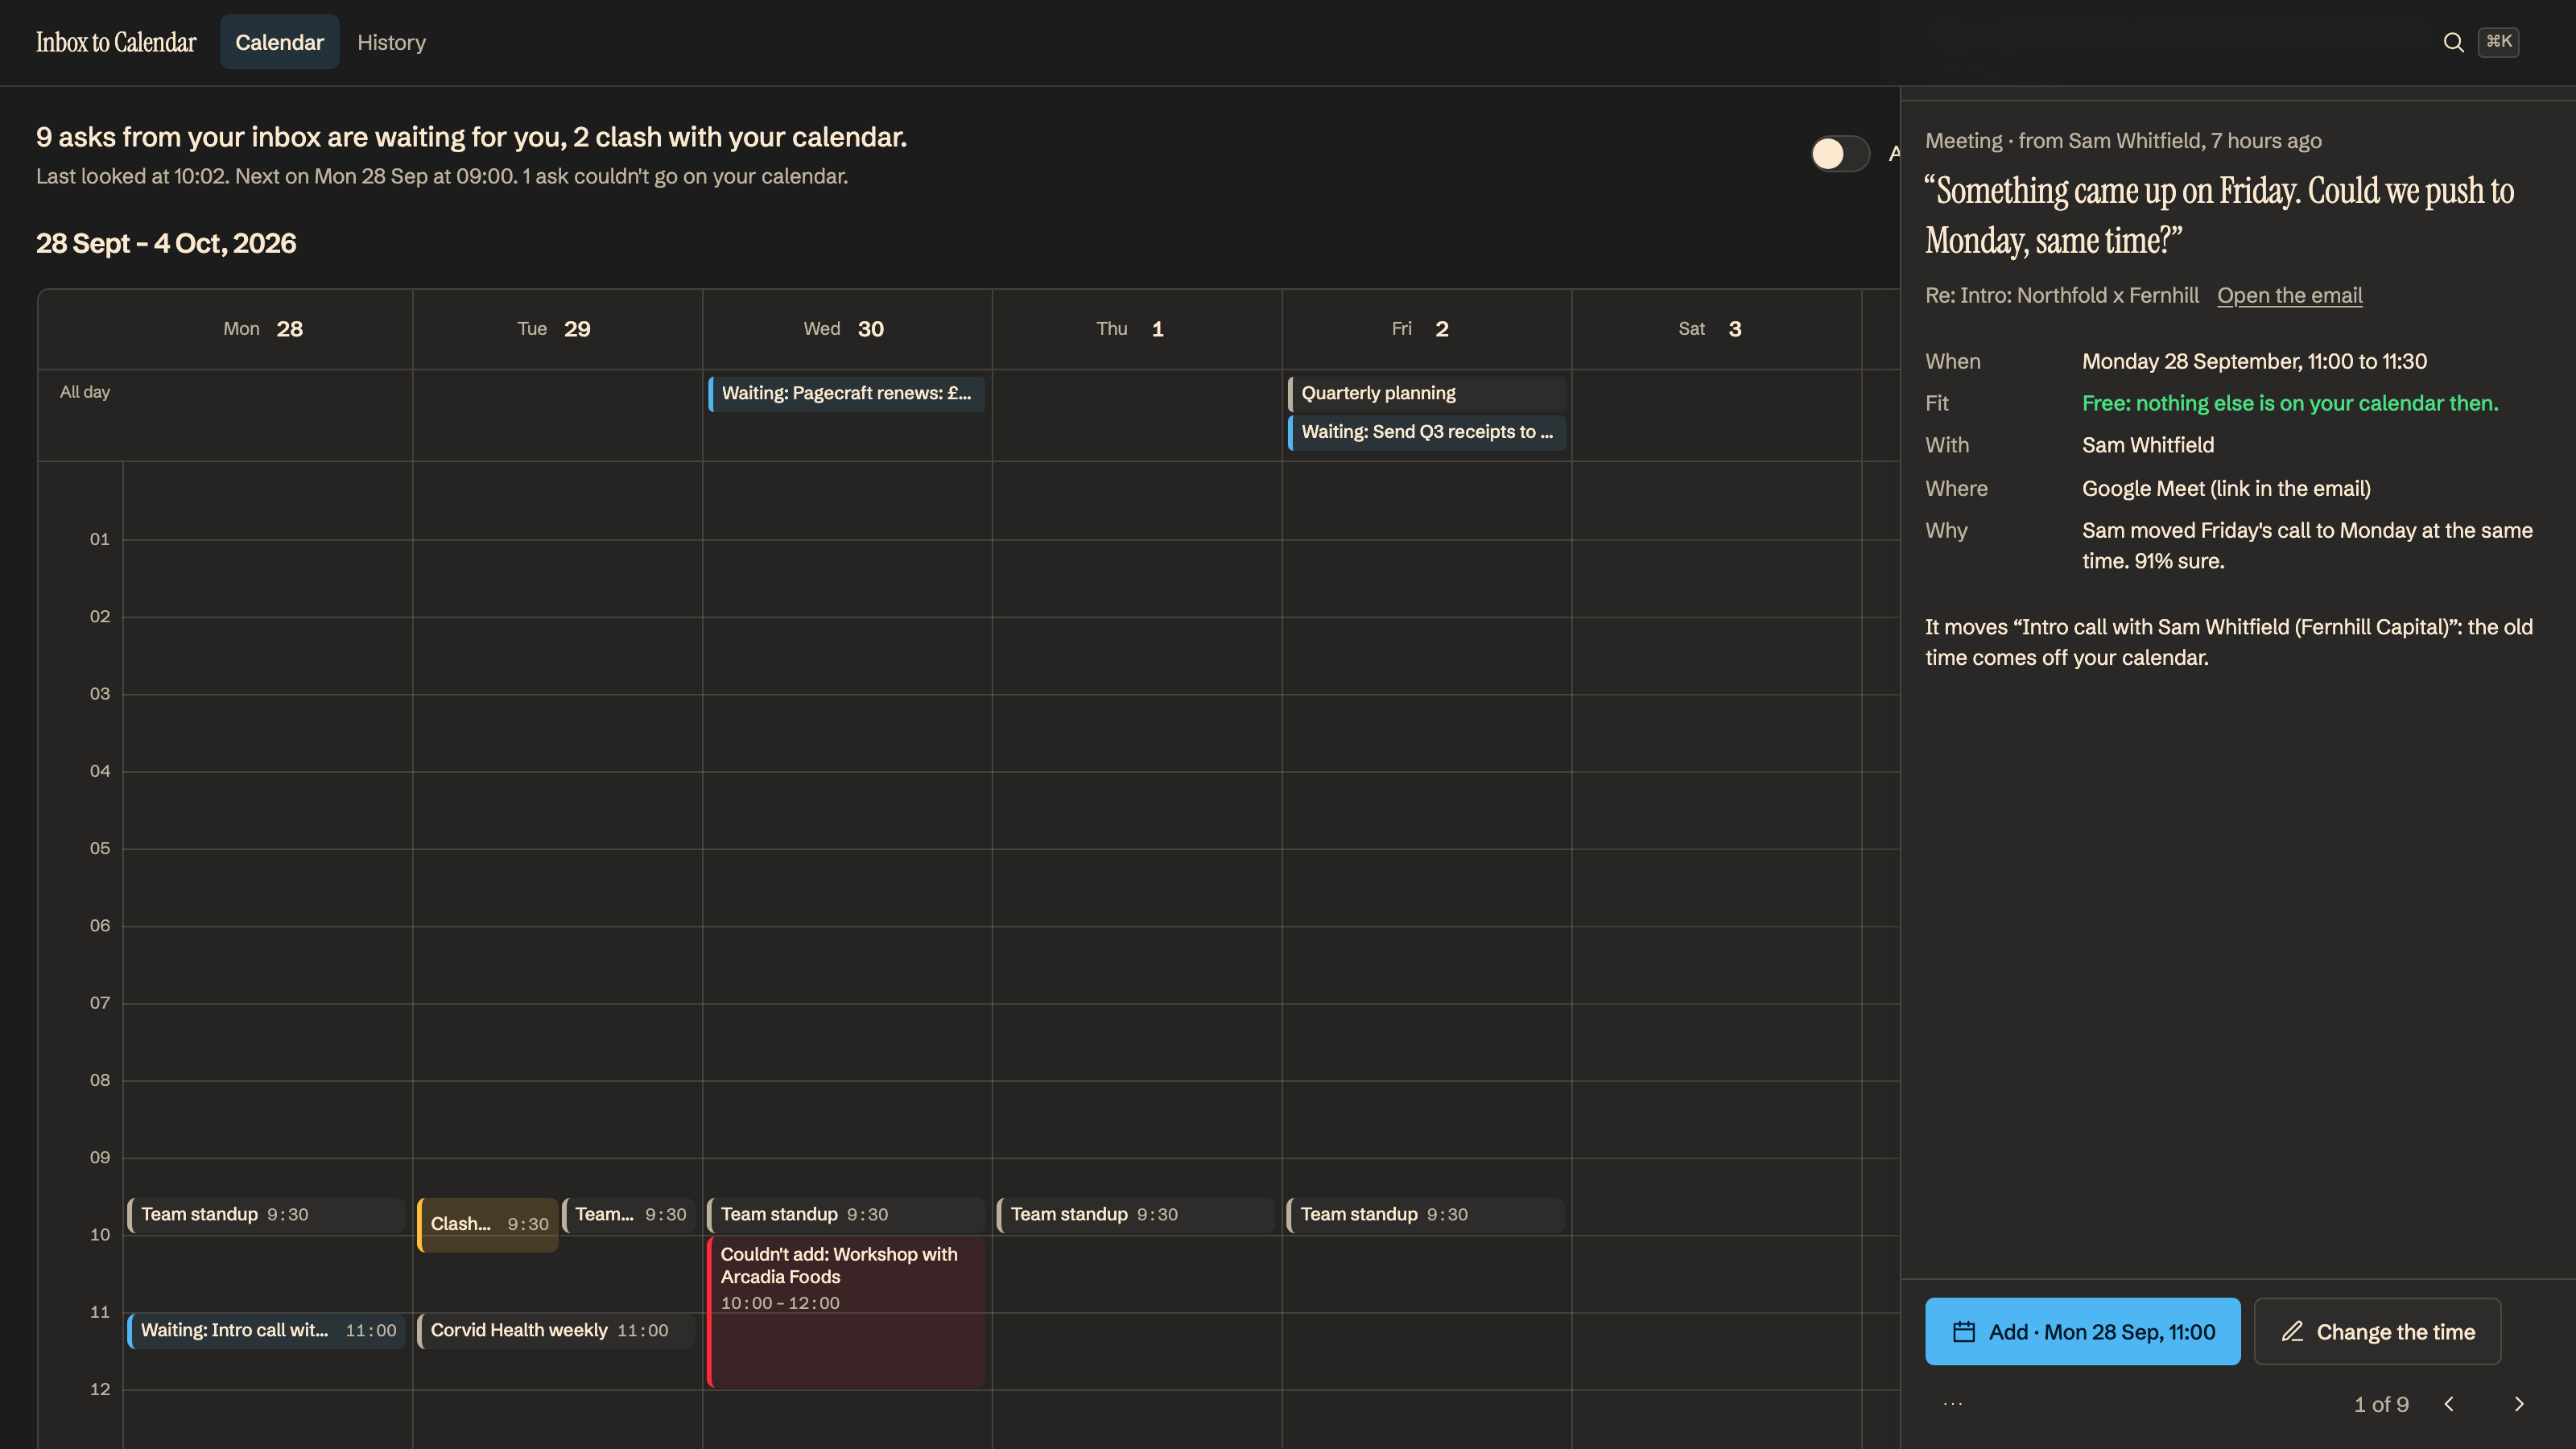The image size is (2576, 1449).
Task: Open the three-dot more options menu
Action: (1952, 1404)
